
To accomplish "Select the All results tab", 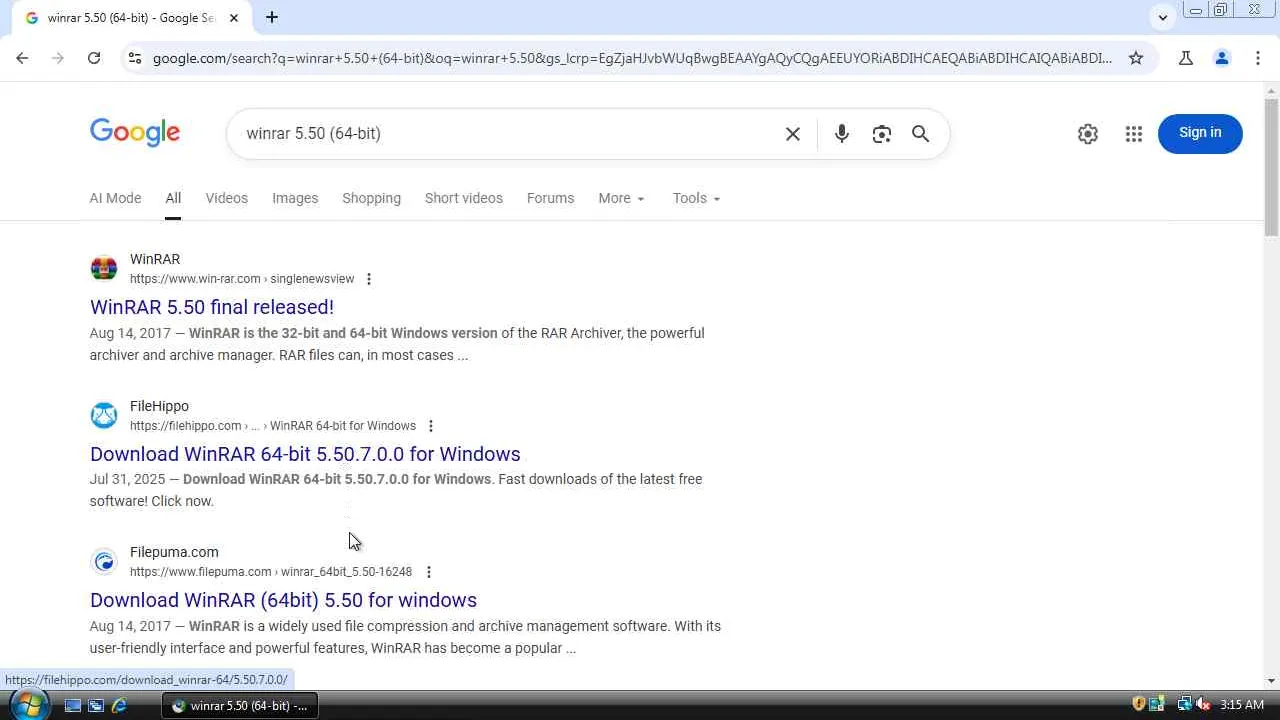I will point(173,198).
